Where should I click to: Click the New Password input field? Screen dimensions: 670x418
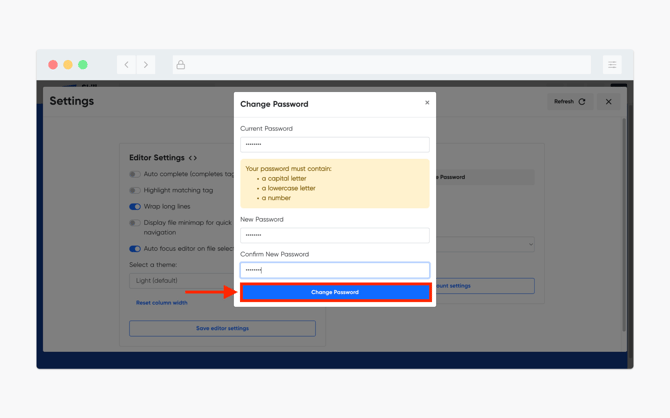pyautogui.click(x=335, y=235)
